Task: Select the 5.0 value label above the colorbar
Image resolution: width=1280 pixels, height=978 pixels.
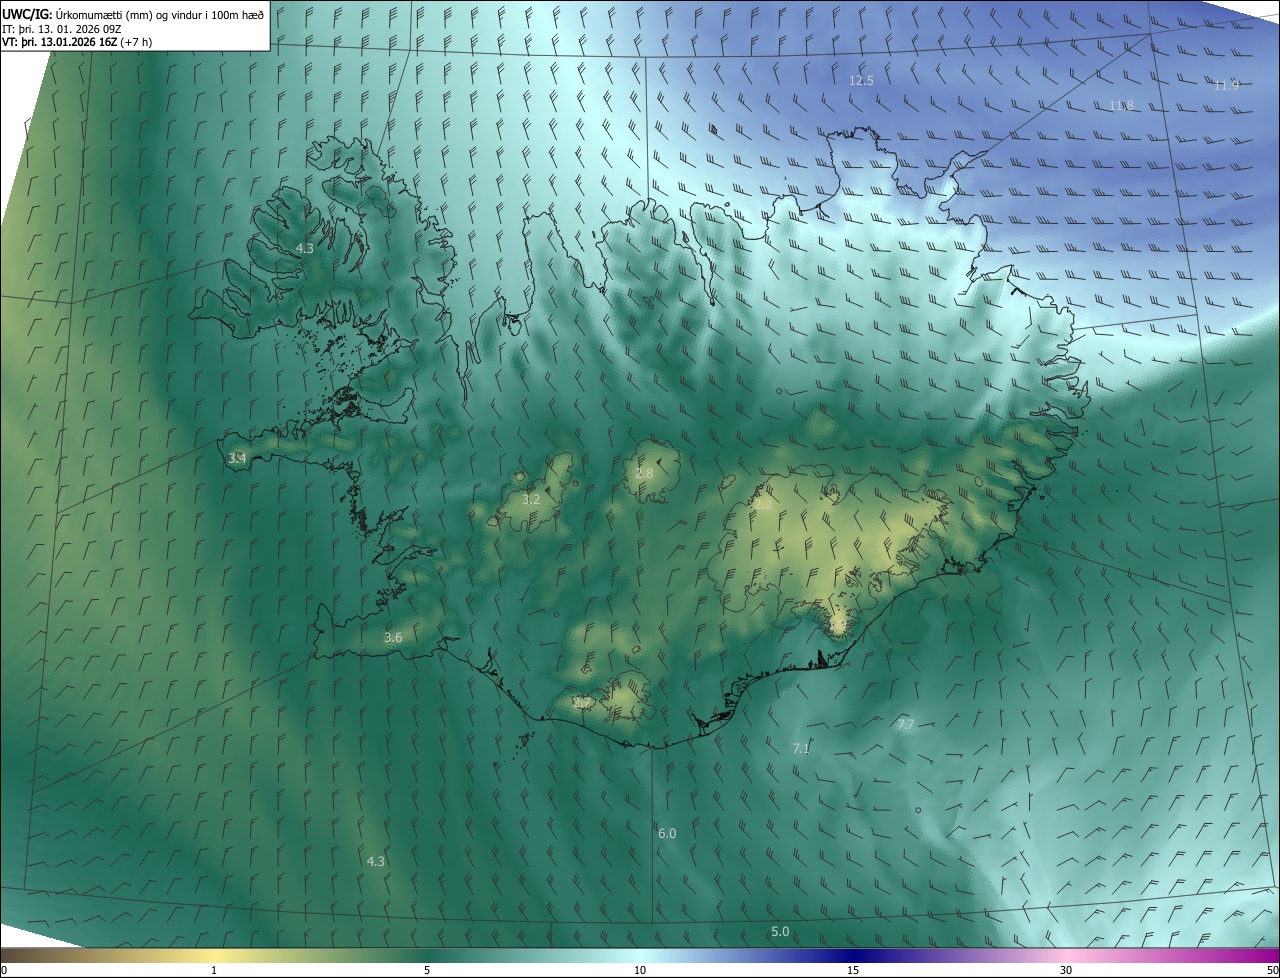Action: pyautogui.click(x=780, y=931)
